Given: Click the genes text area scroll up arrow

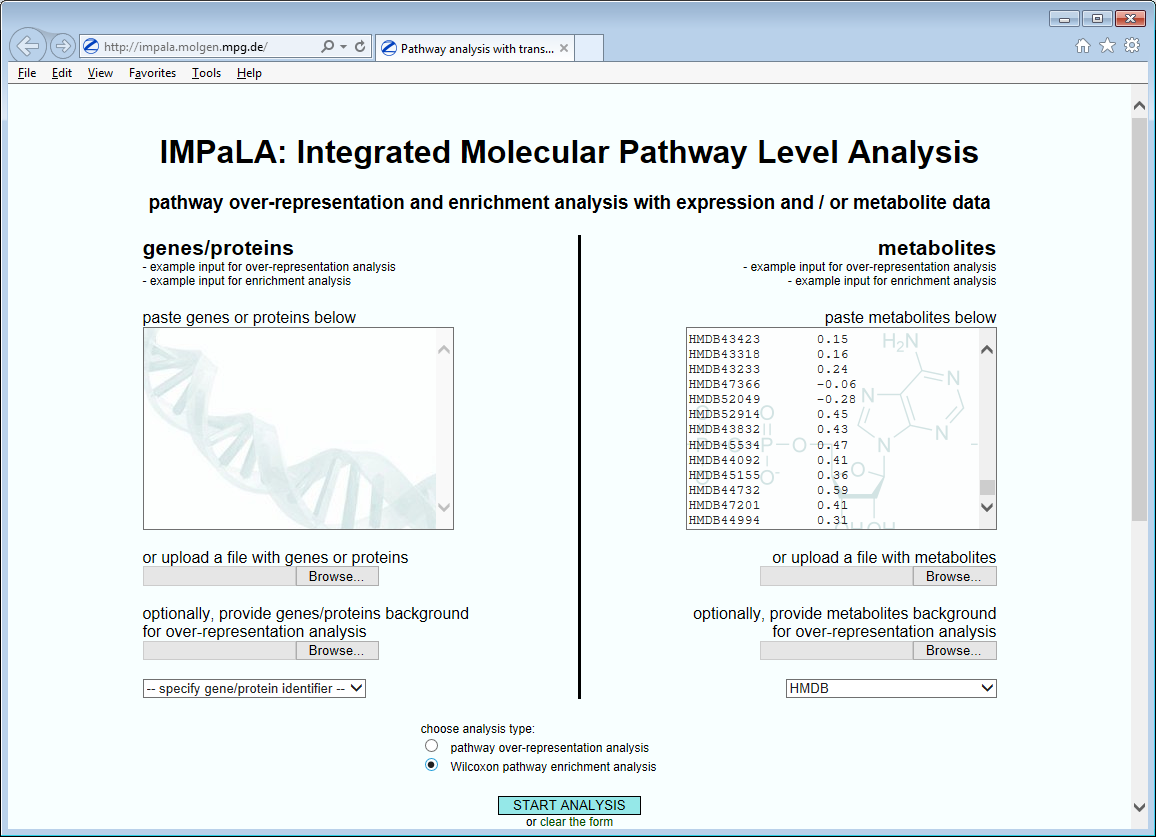Looking at the screenshot, I should click(x=444, y=349).
